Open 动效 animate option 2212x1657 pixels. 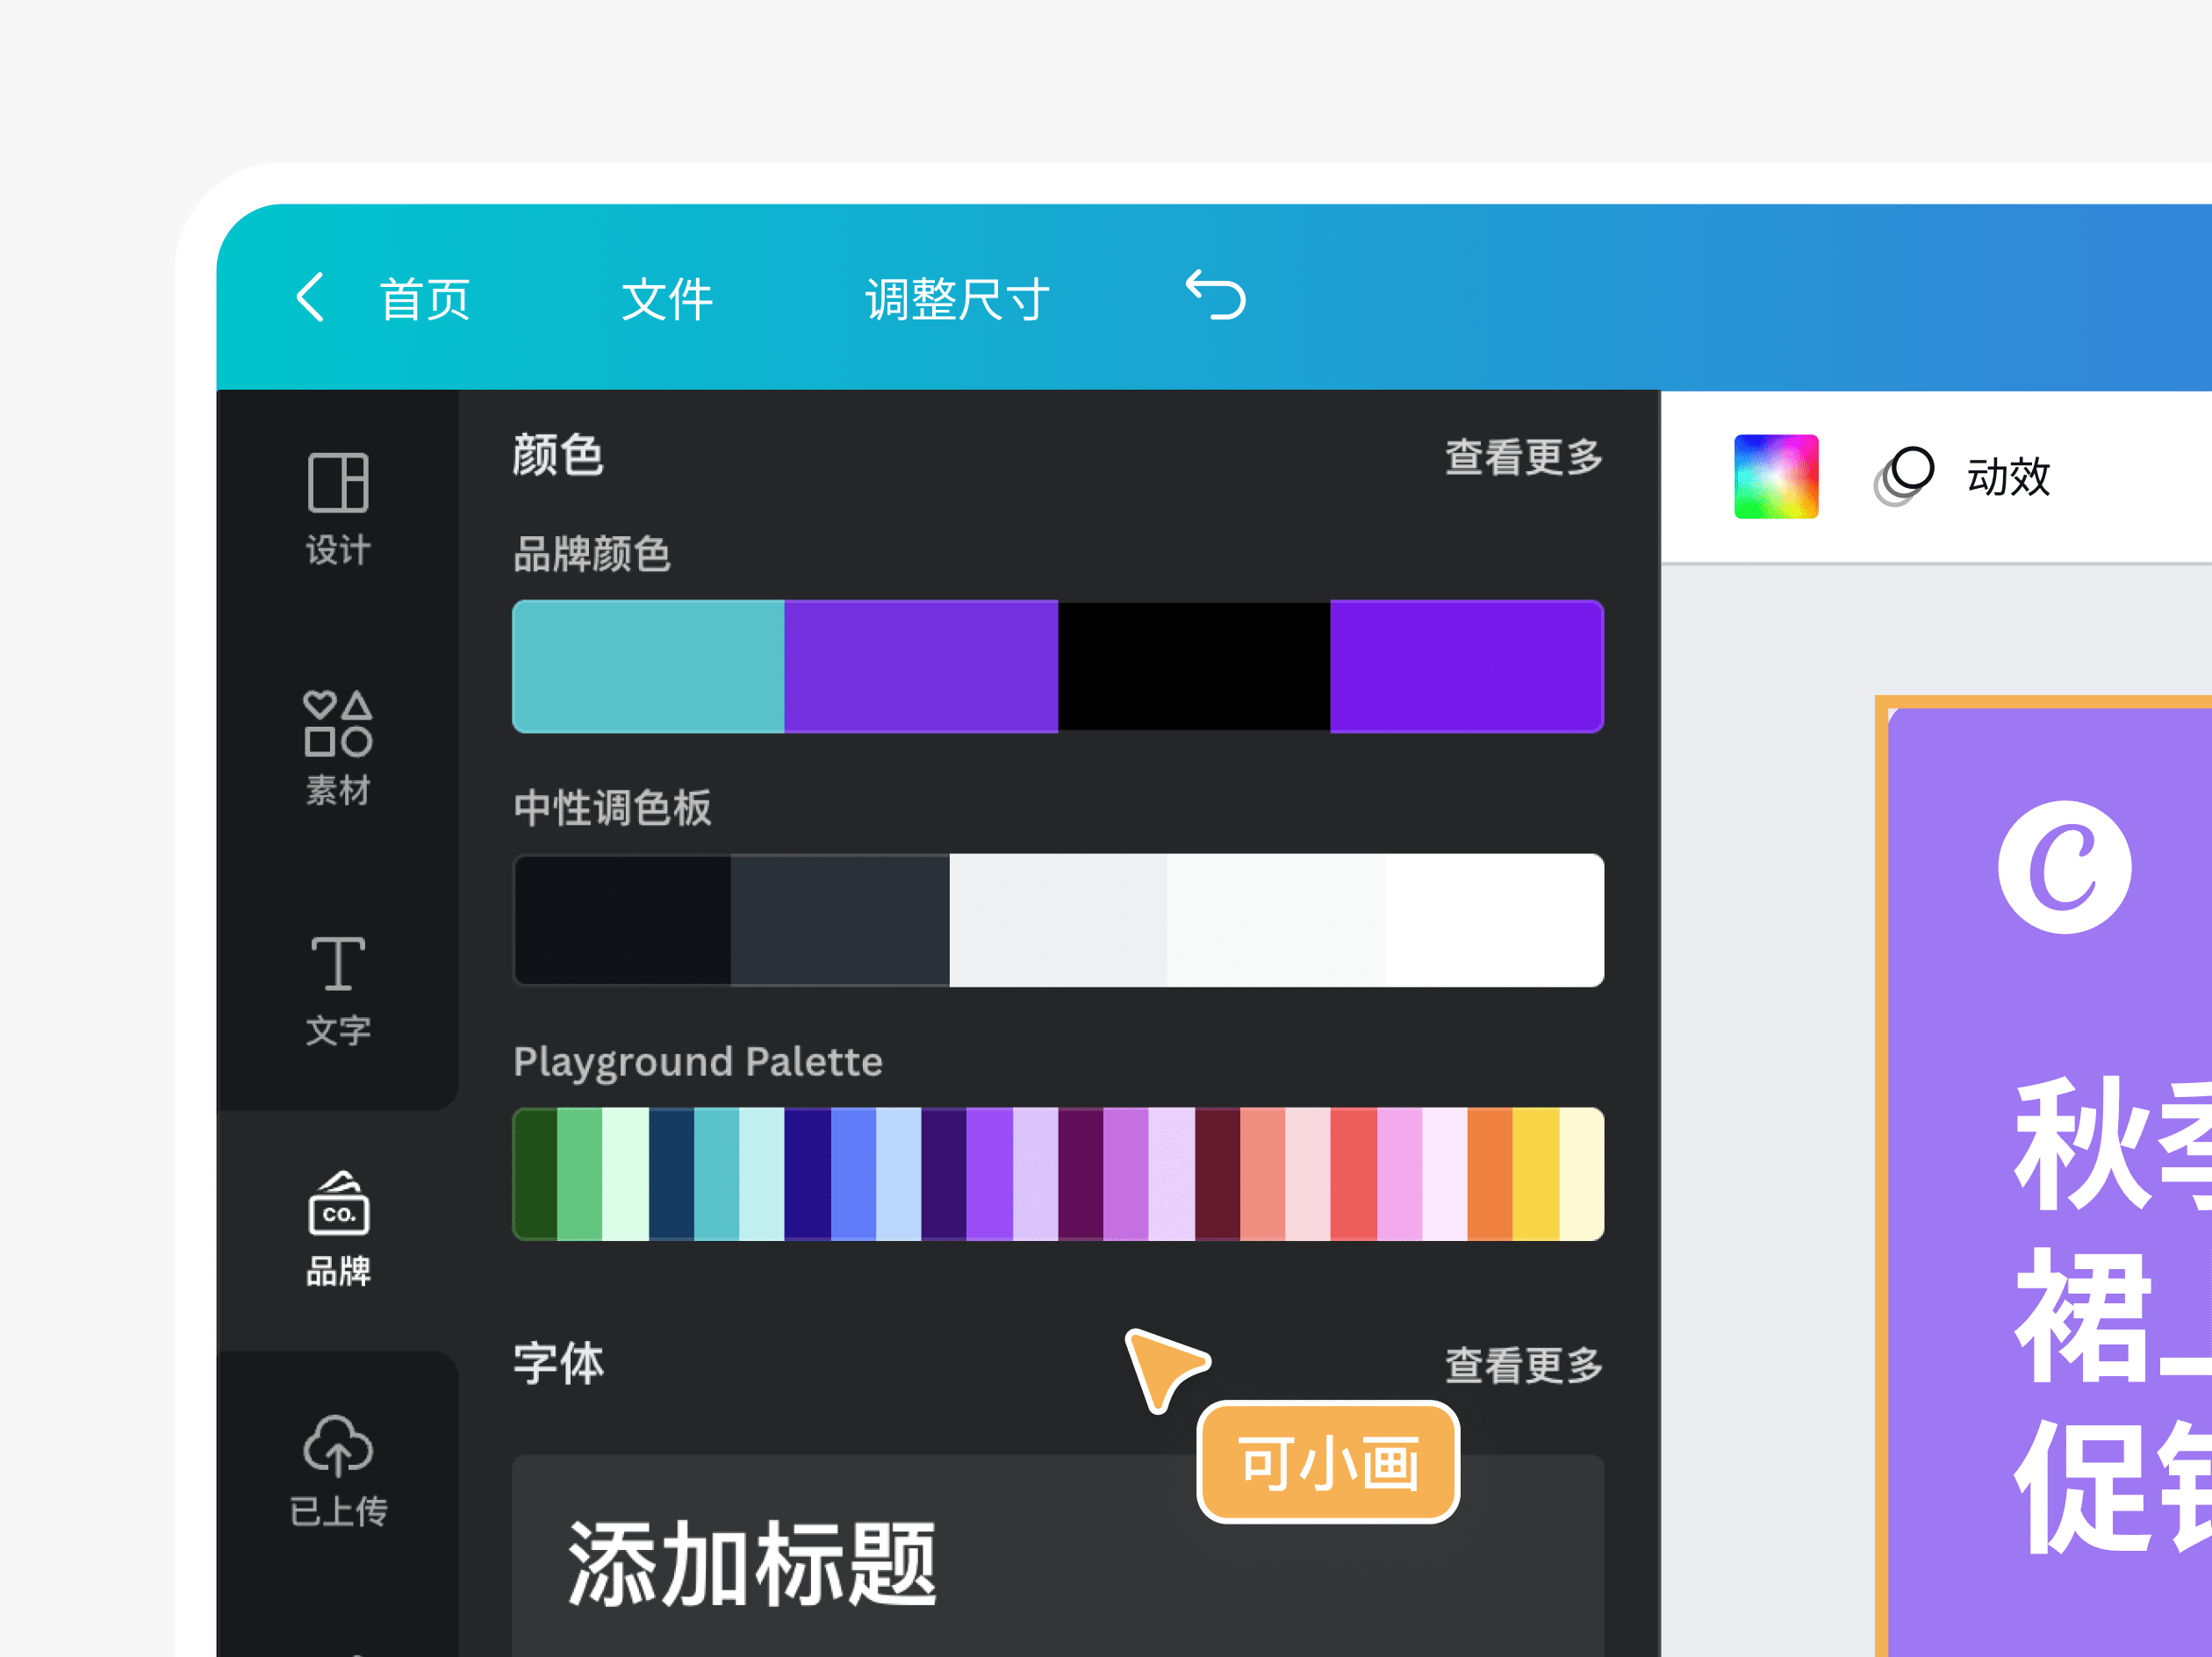click(x=2008, y=477)
